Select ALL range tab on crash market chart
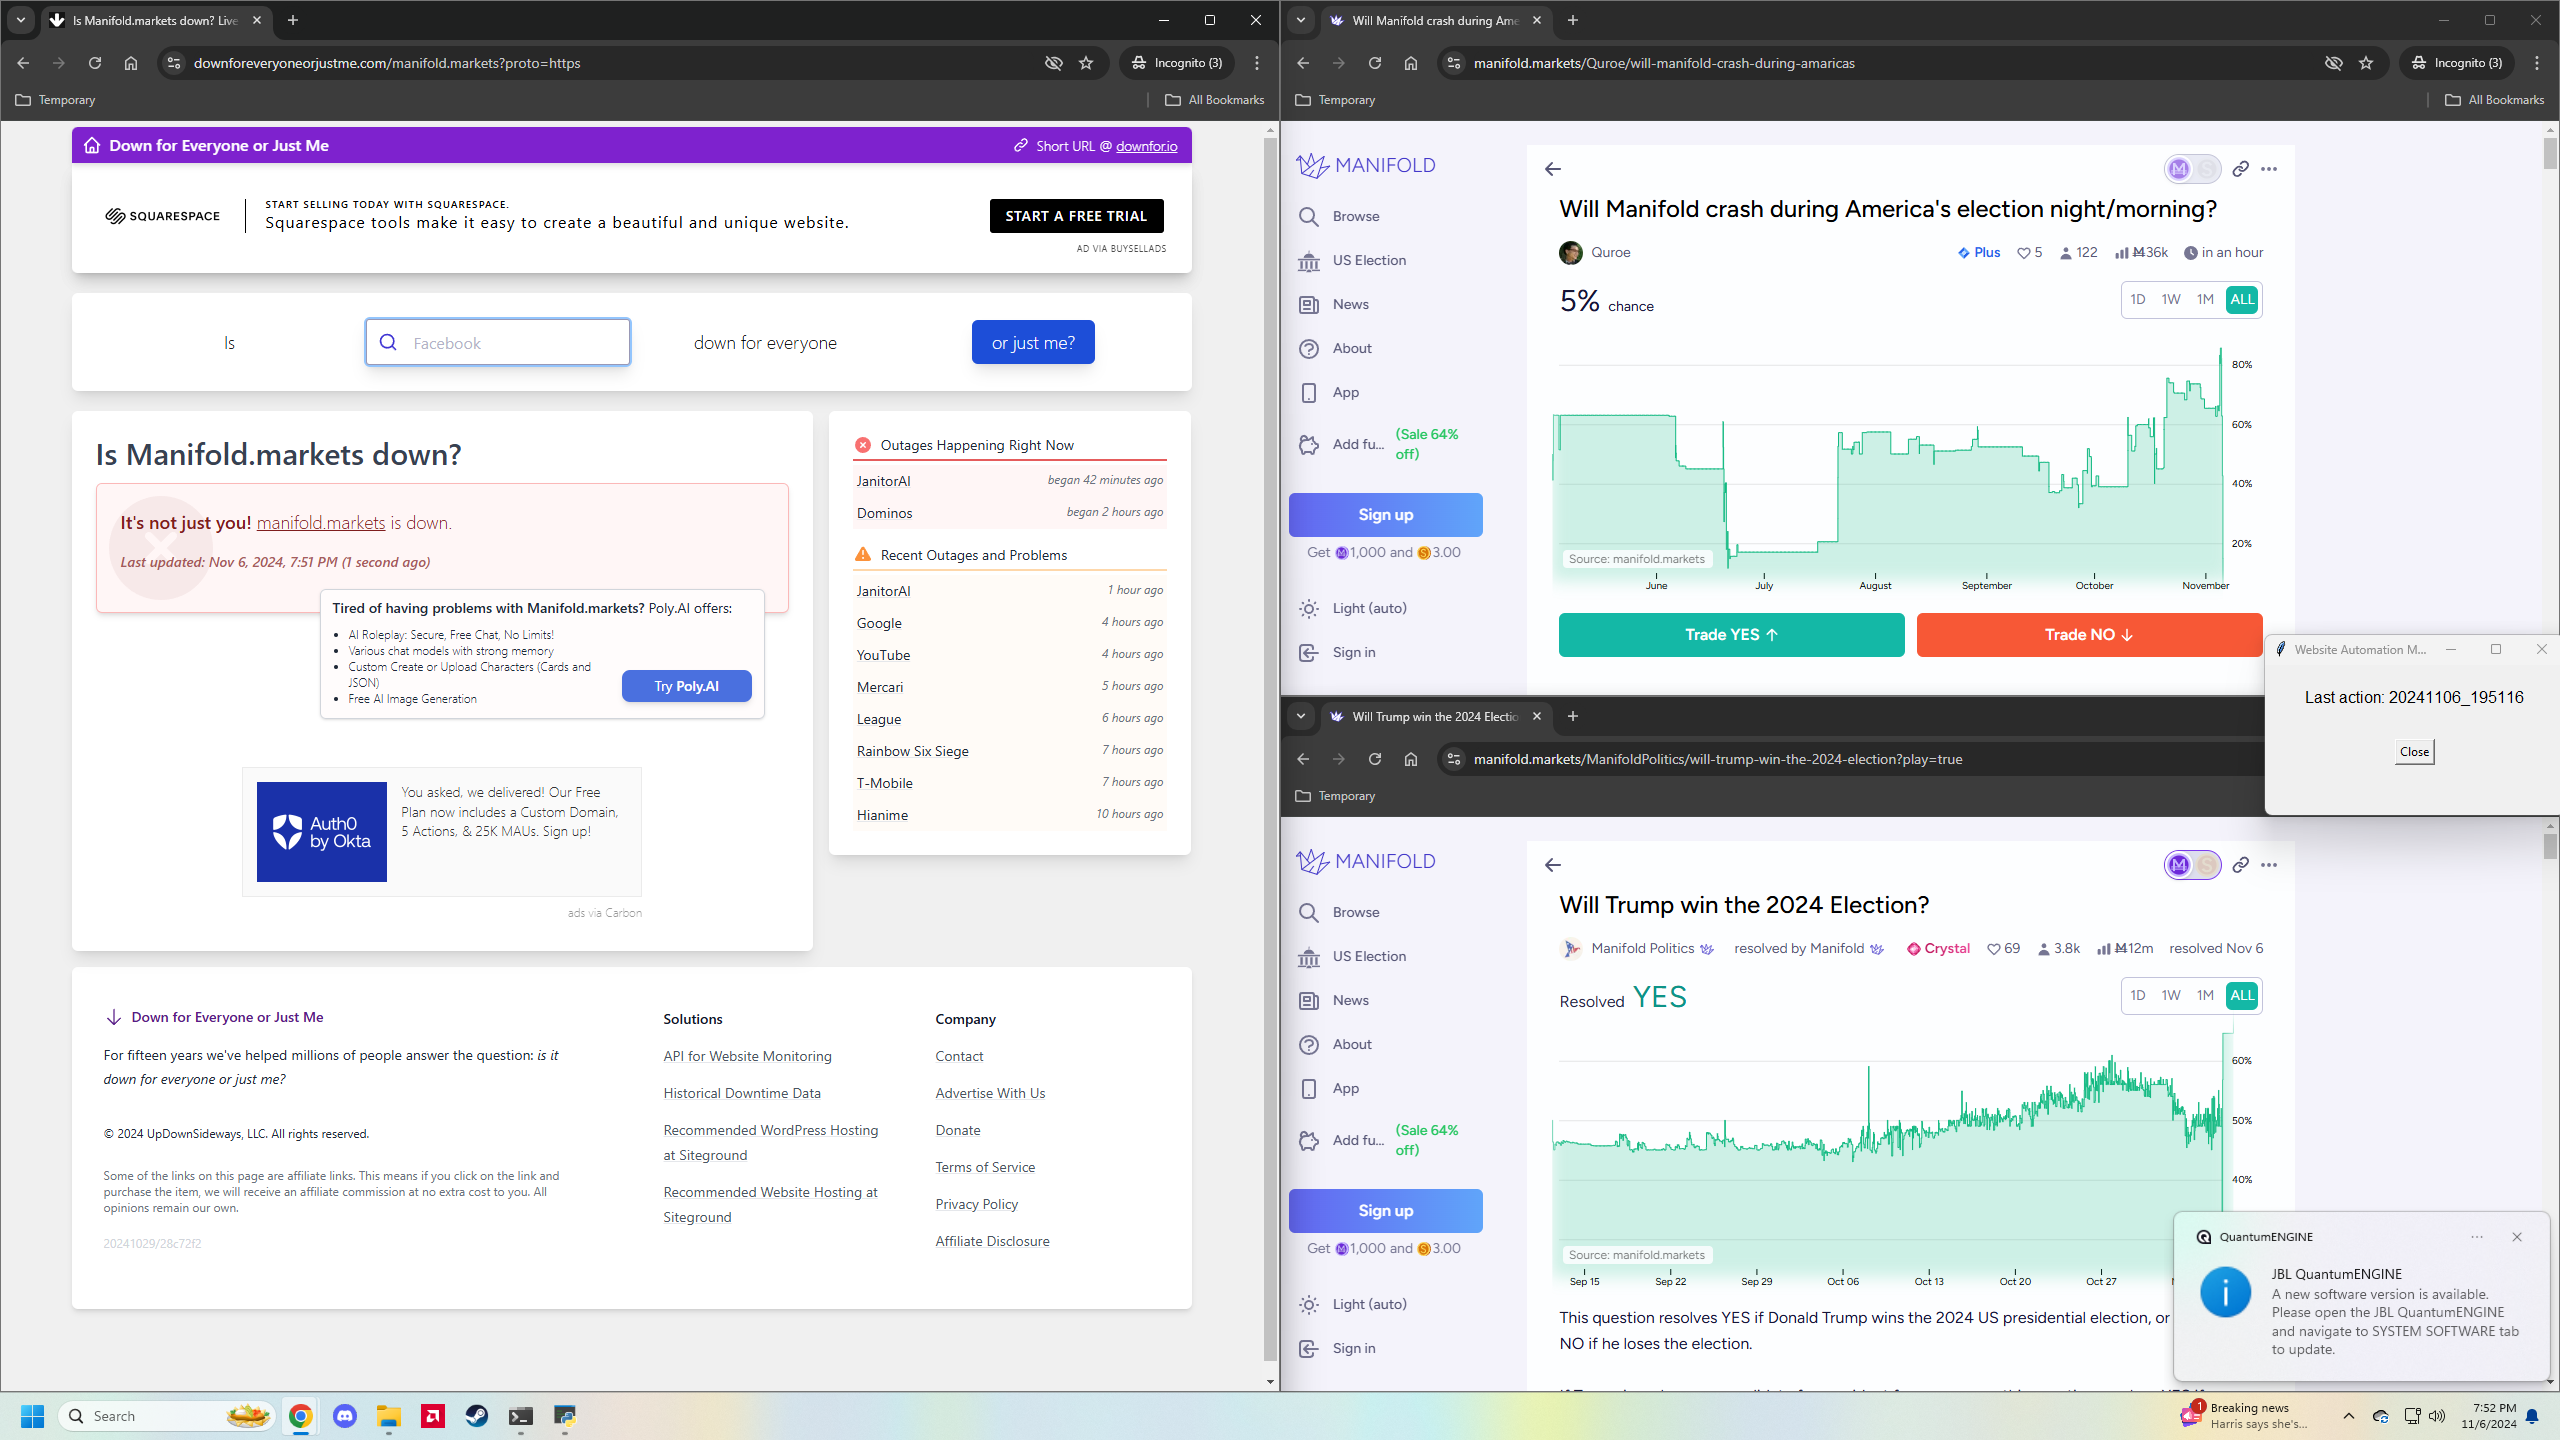2560x1440 pixels. (x=2242, y=299)
